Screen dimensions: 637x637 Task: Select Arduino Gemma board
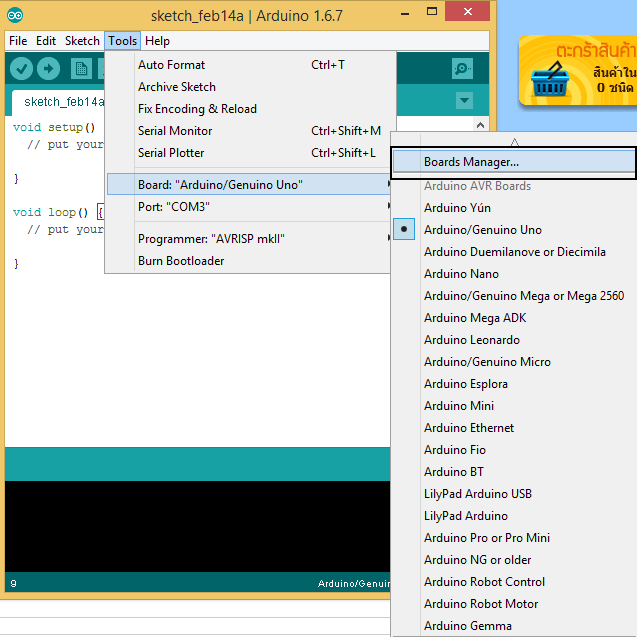pos(514,626)
